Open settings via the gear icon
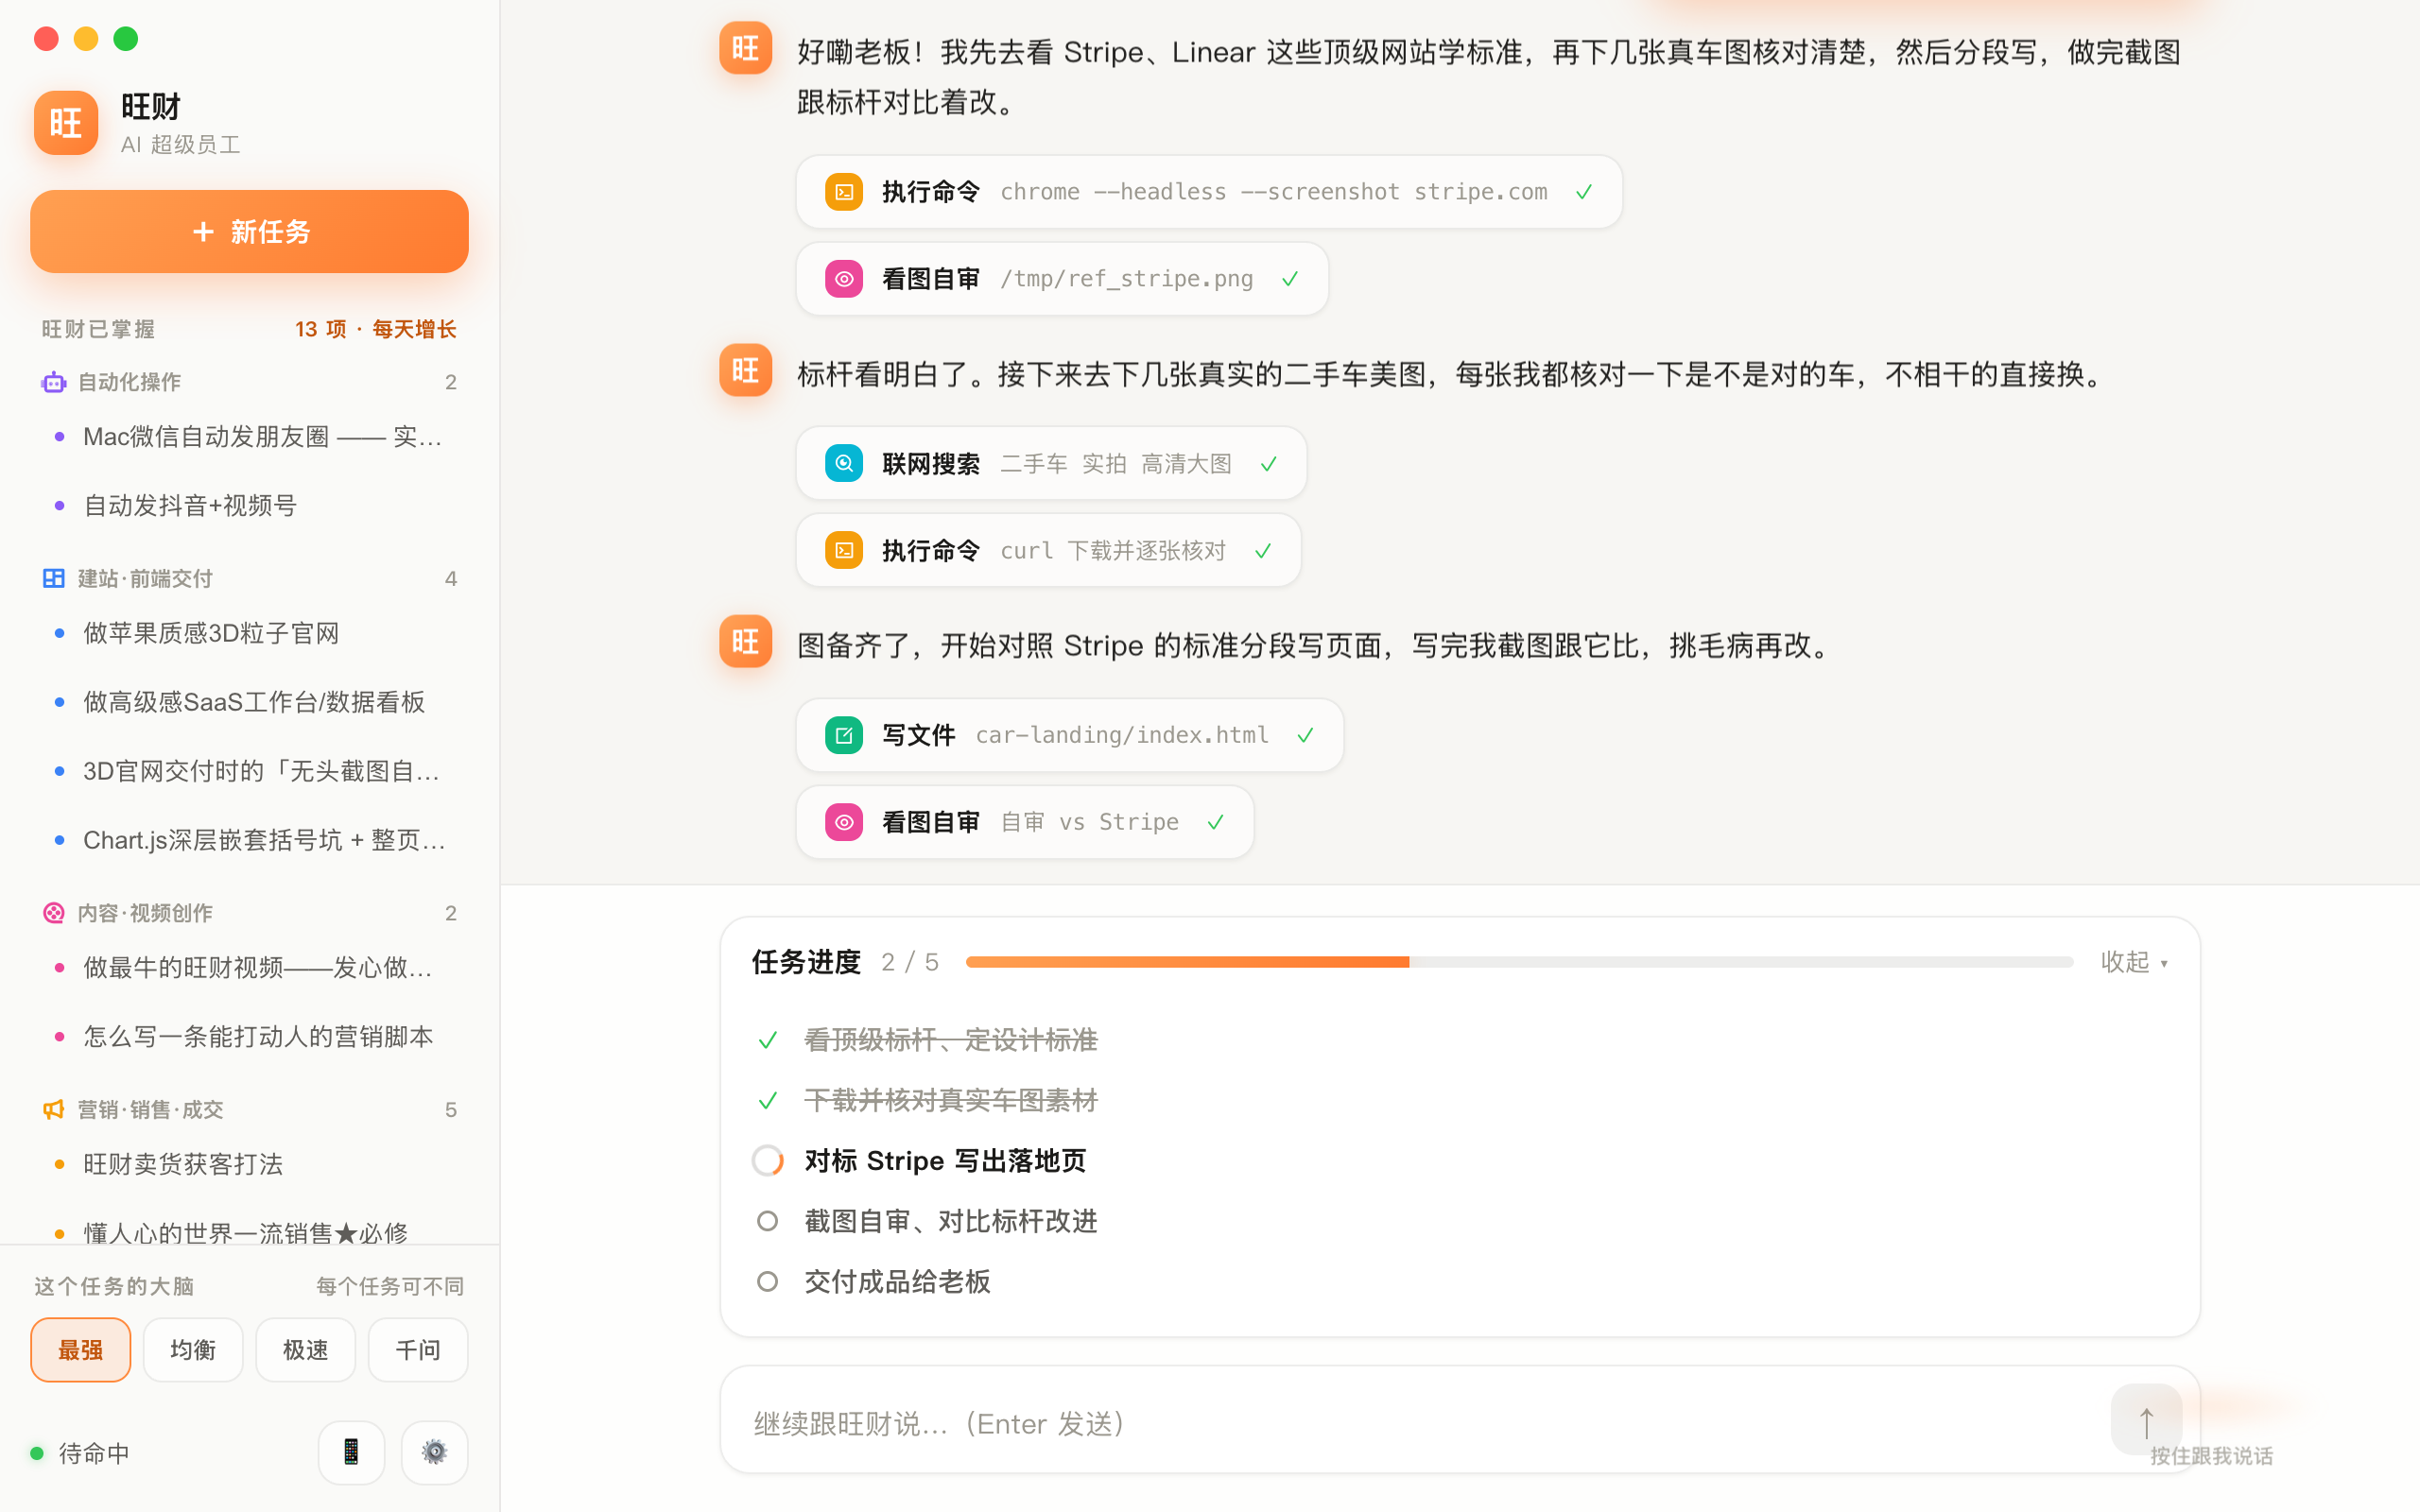This screenshot has width=2420, height=1512. pyautogui.click(x=434, y=1452)
